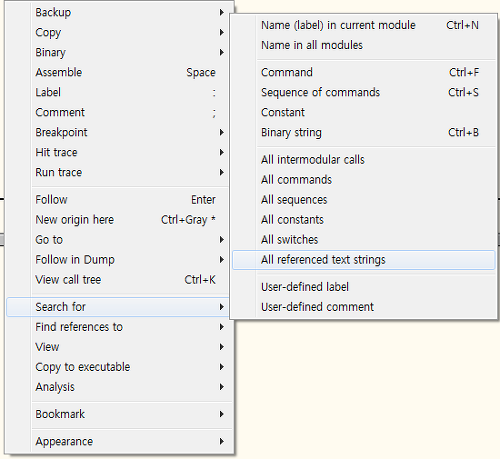Expand the Copy submenu arrow
500x459 pixels.
(x=222, y=32)
